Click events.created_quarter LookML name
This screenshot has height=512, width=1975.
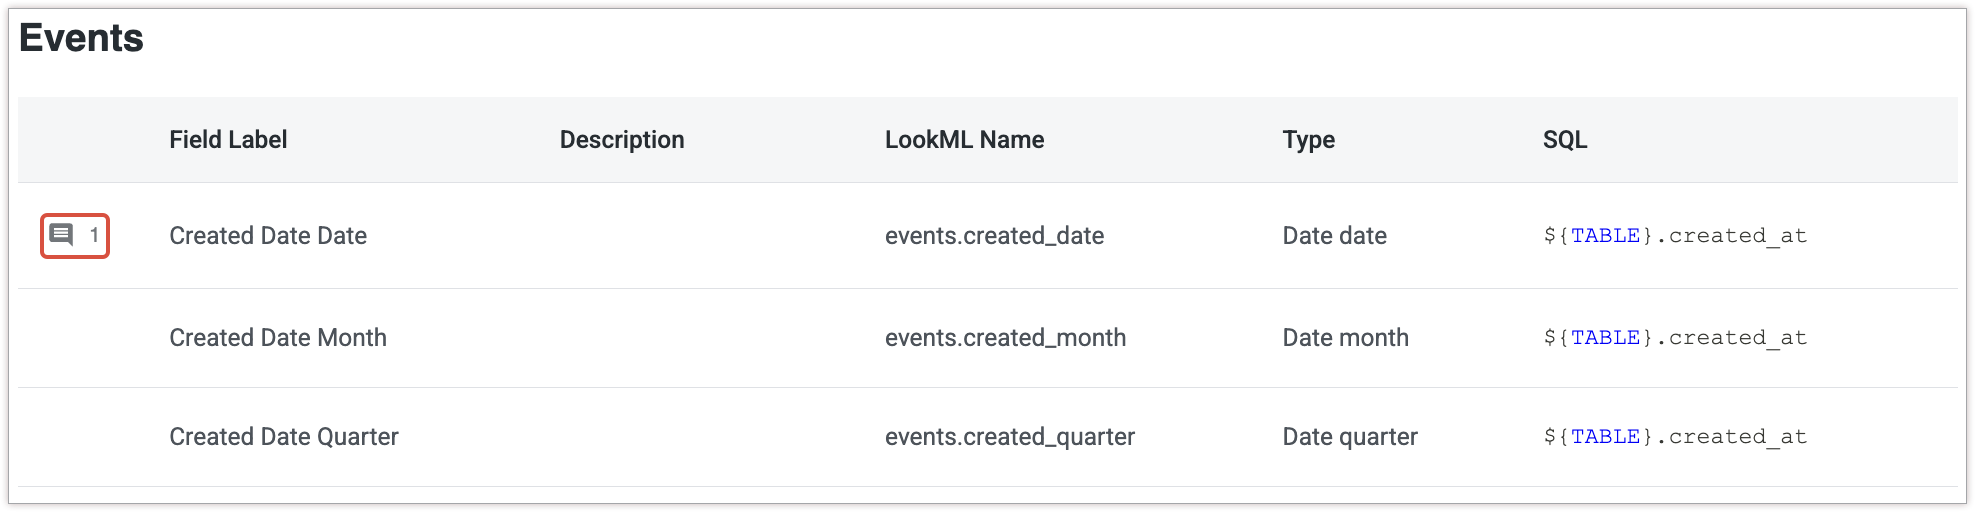pos(1009,437)
